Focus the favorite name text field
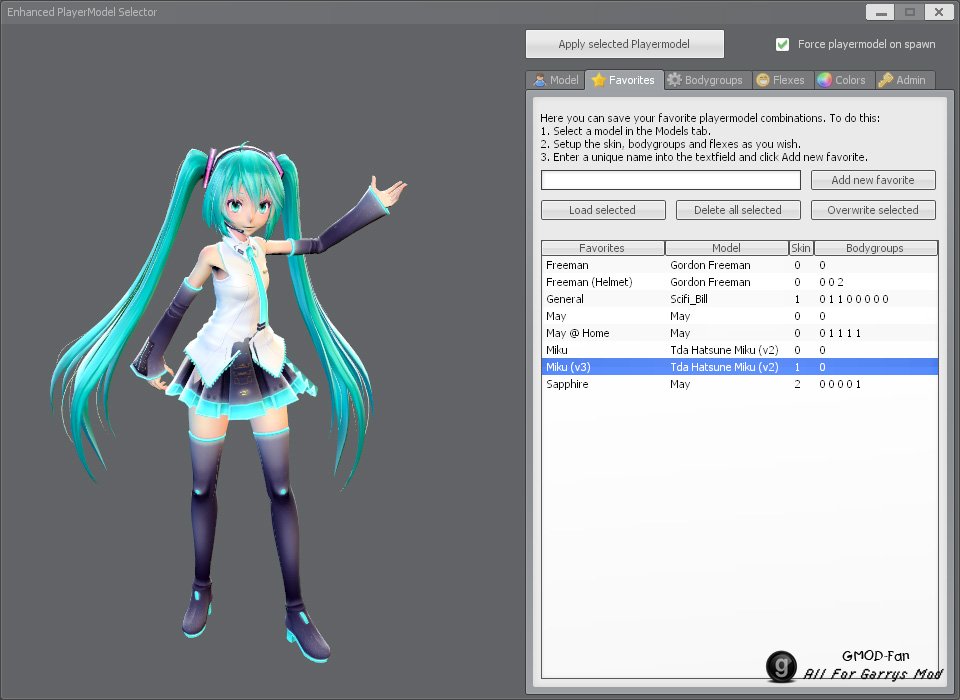960x700 pixels. point(671,180)
